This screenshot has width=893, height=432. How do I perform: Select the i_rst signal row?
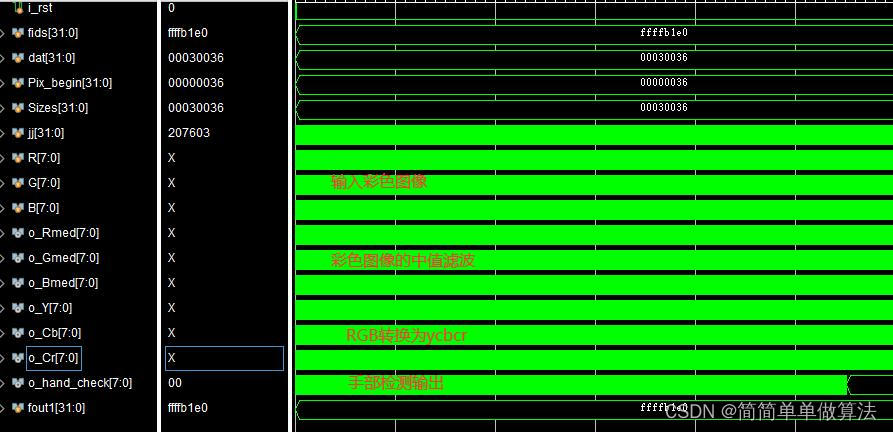[79, 8]
